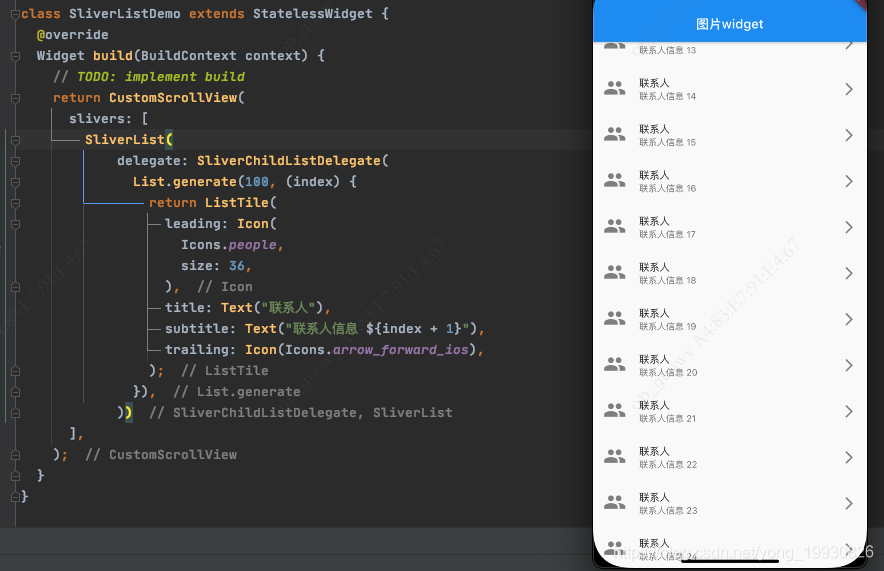Tap the people icon beside 联系人信息 18
Viewport: 884px width, 571px height.
click(x=615, y=273)
